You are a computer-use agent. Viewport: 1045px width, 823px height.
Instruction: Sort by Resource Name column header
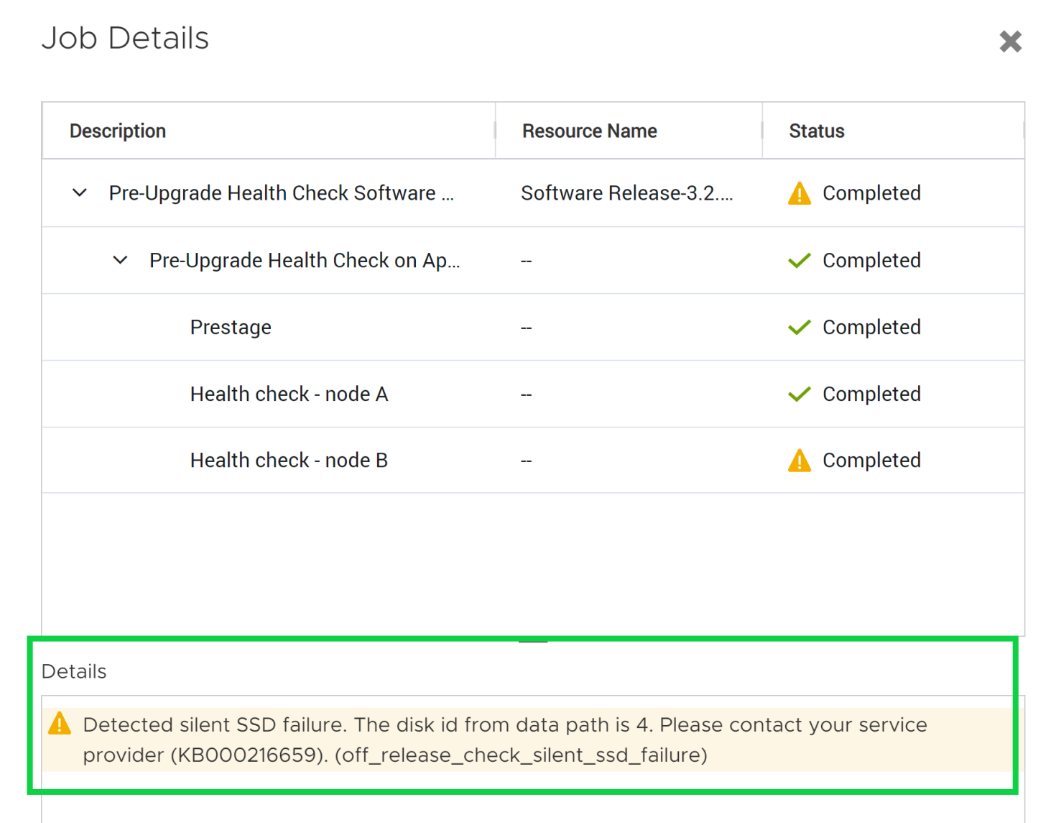[589, 131]
